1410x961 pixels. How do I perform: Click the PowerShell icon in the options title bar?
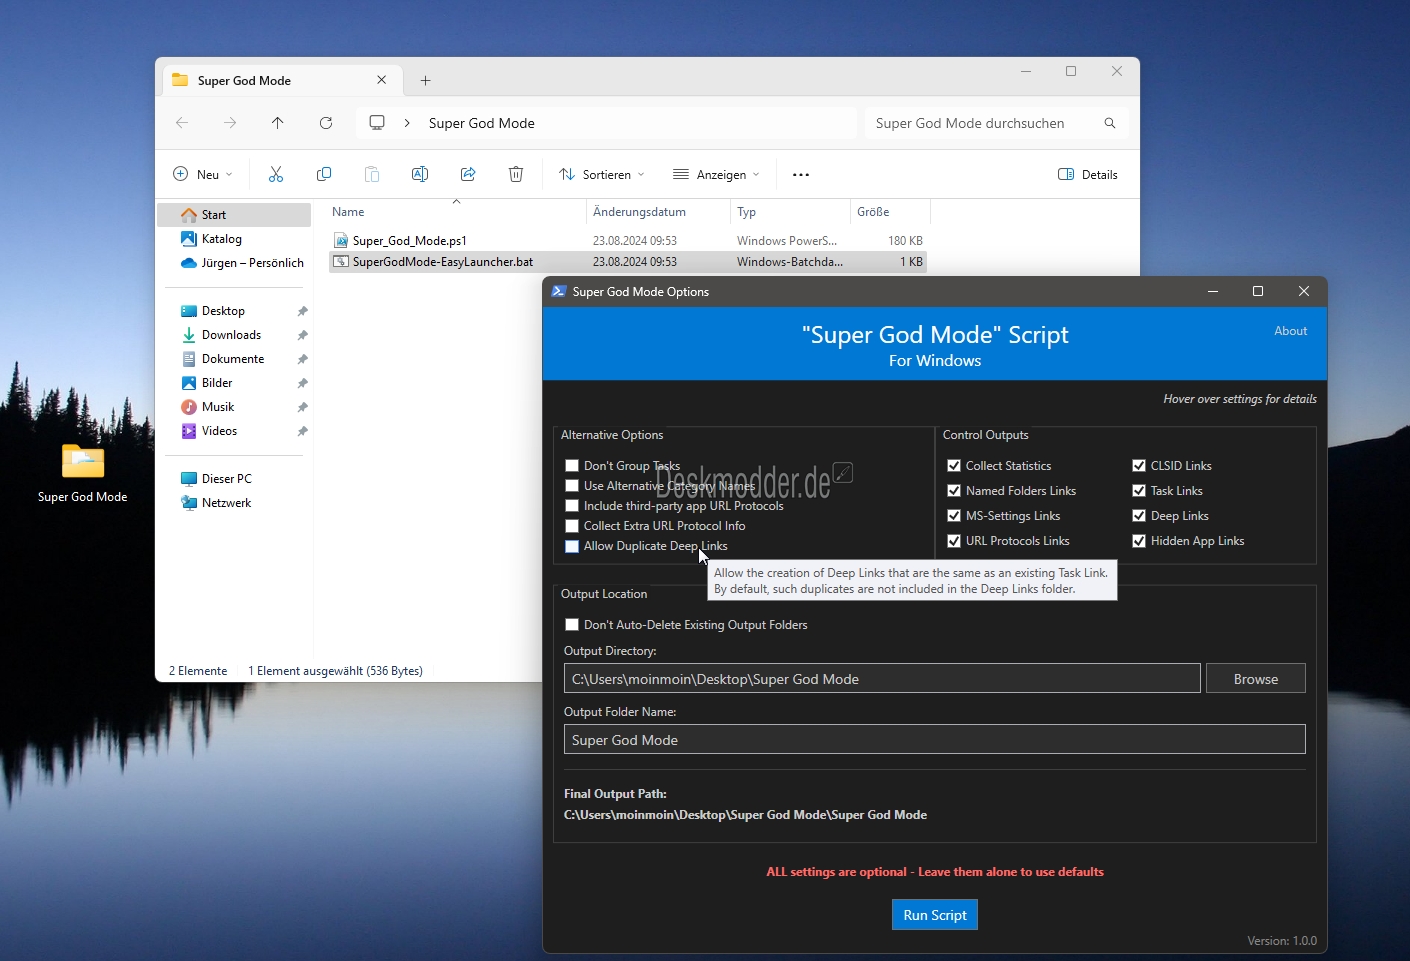(559, 291)
